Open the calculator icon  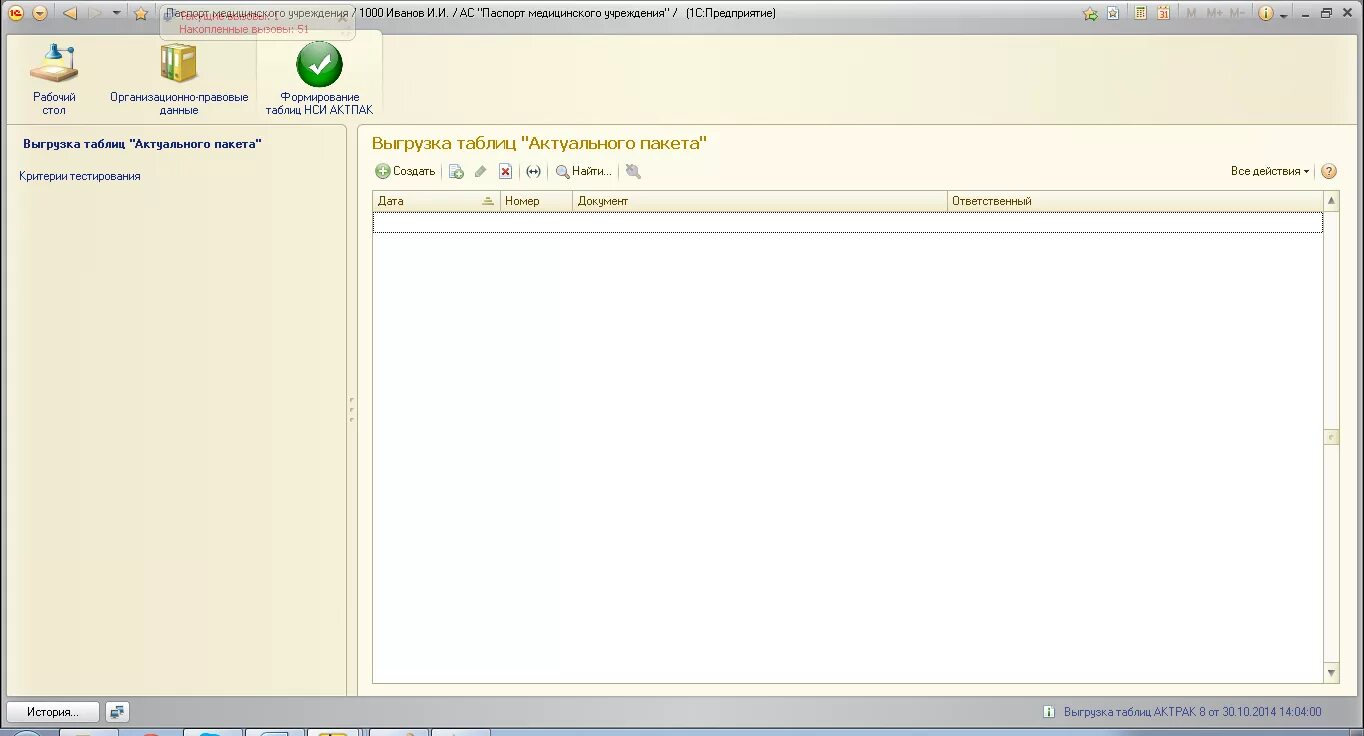pyautogui.click(x=1140, y=13)
